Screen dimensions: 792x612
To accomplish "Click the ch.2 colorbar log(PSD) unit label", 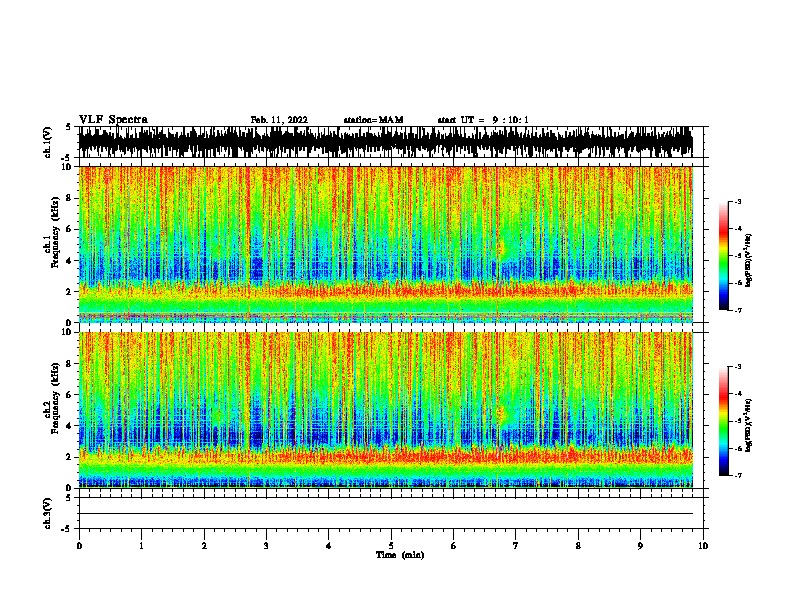I will 748,425.
